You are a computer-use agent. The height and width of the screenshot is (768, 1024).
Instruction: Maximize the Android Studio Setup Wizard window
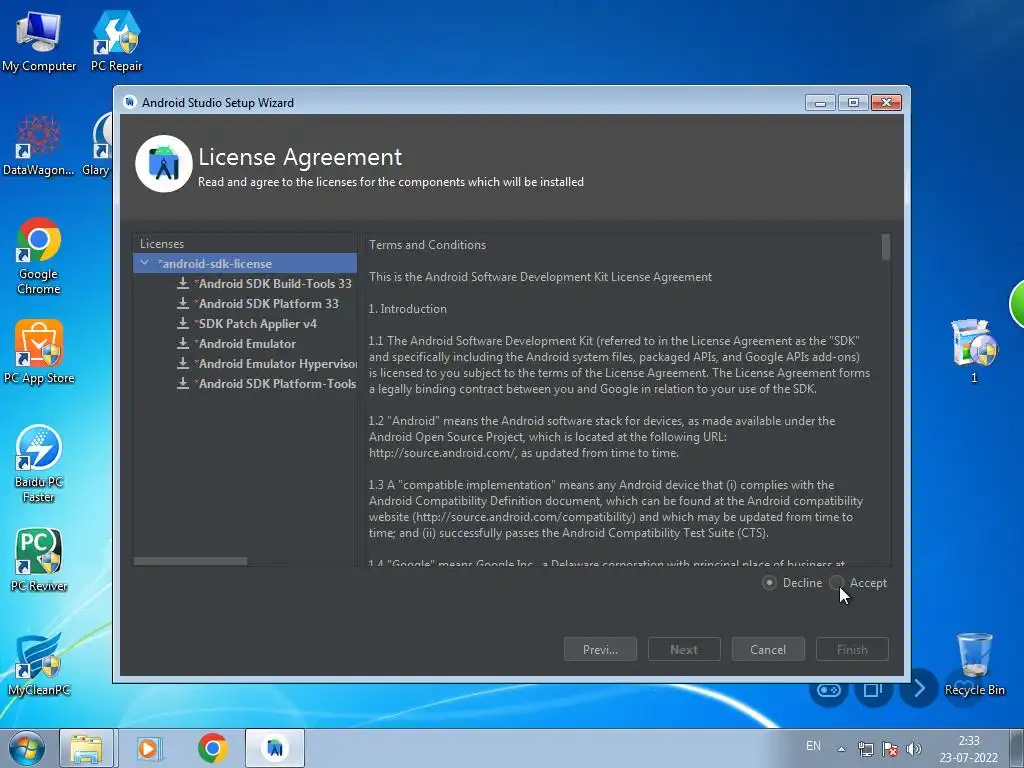853,103
